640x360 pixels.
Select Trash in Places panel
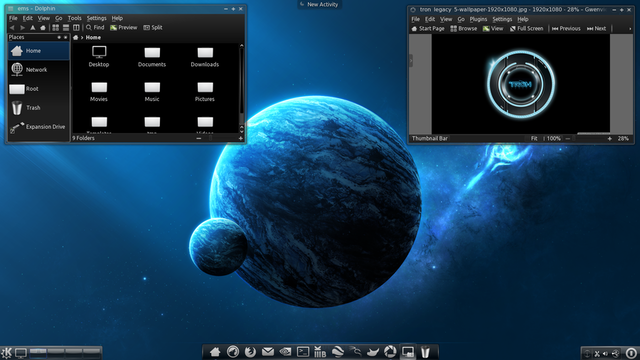(39, 108)
